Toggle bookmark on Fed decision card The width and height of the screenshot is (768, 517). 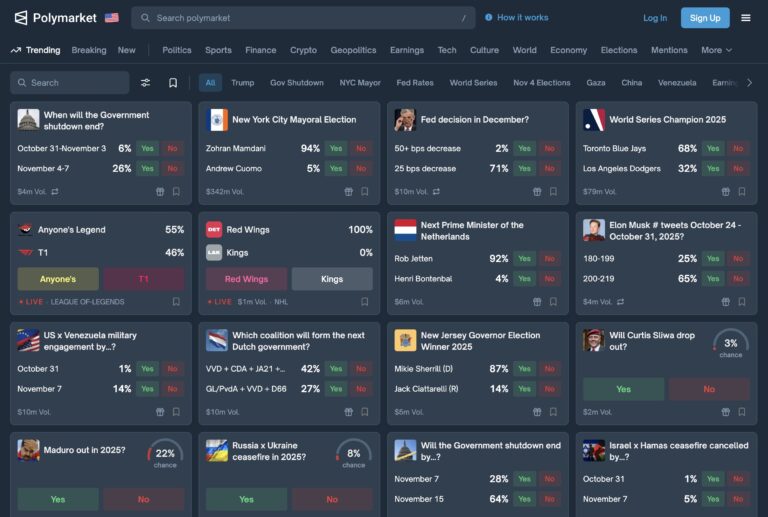click(553, 191)
